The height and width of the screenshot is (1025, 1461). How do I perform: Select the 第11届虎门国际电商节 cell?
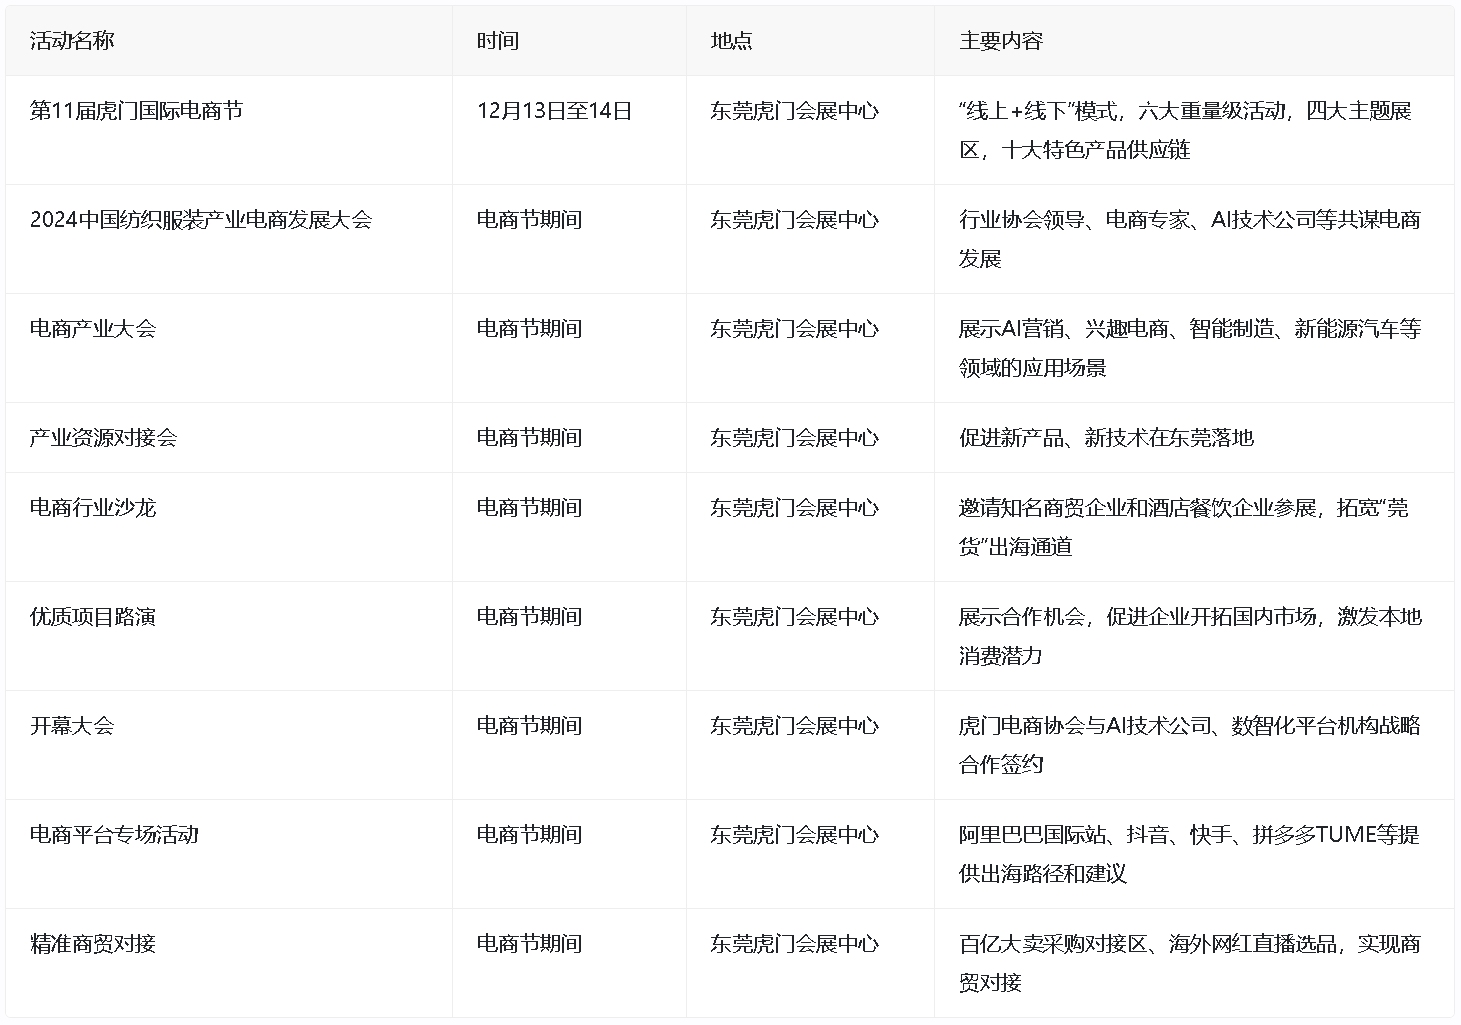click(136, 111)
